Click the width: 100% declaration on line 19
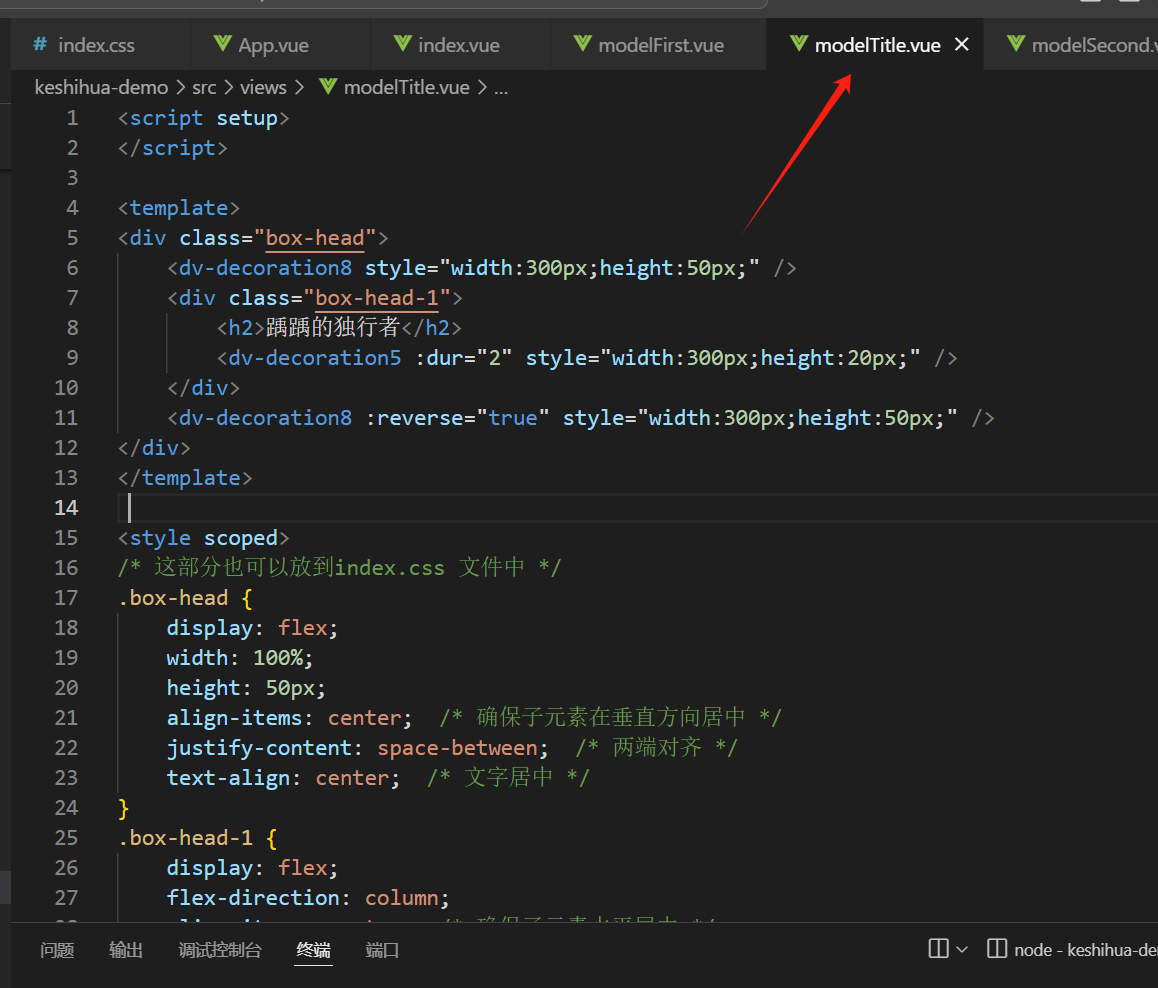Image resolution: width=1158 pixels, height=988 pixels. pyautogui.click(x=240, y=657)
